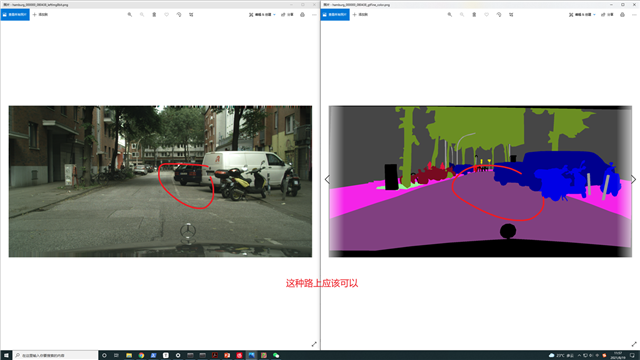Click the Windows taskbar search box
Image resolution: width=640 pixels, height=360 pixels.
[x=56, y=356]
